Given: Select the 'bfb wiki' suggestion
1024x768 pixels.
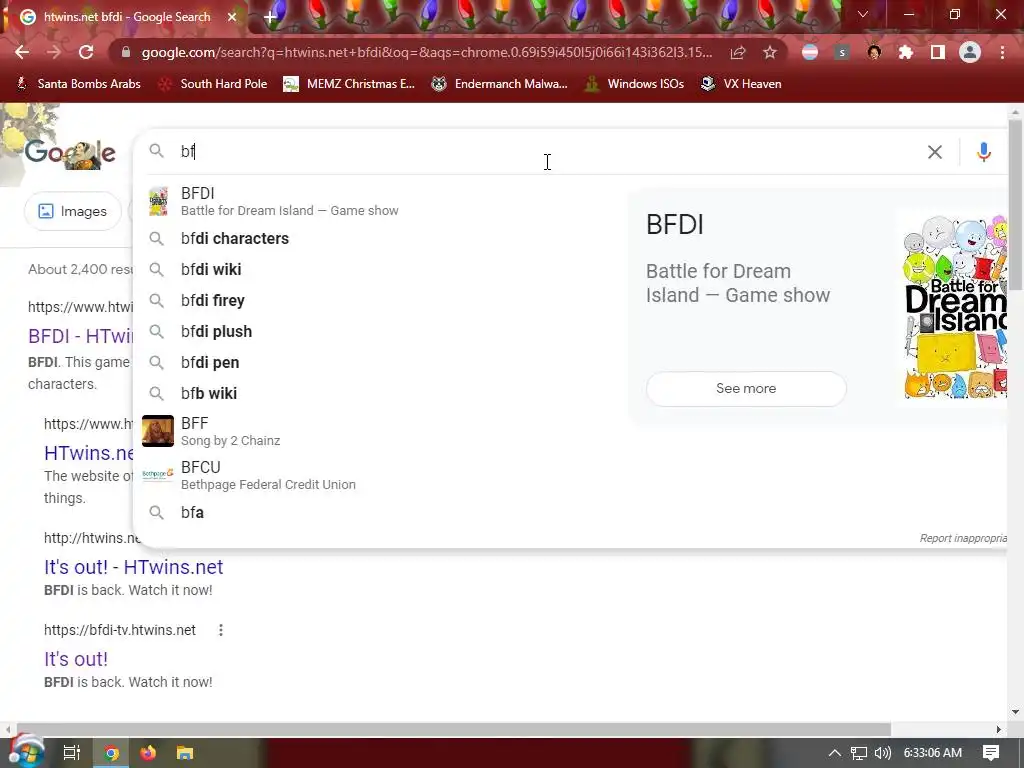Looking at the screenshot, I should coord(380,394).
